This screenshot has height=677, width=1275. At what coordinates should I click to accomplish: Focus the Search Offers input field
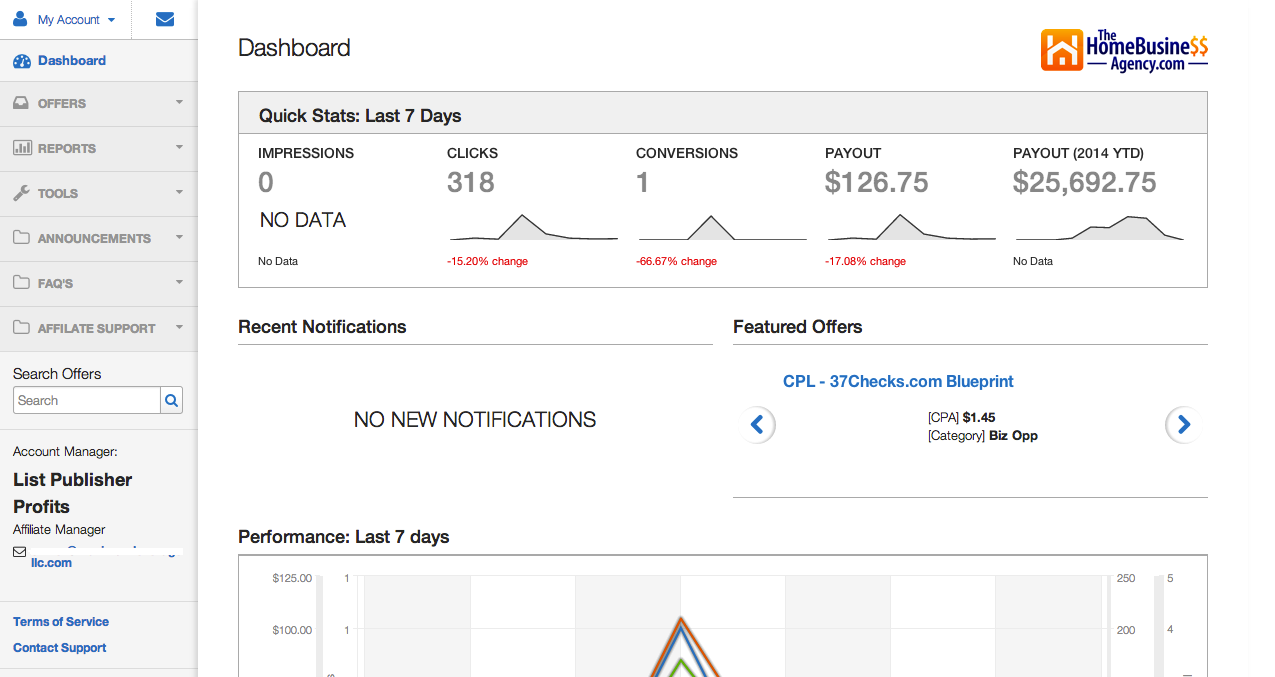pyautogui.click(x=87, y=400)
